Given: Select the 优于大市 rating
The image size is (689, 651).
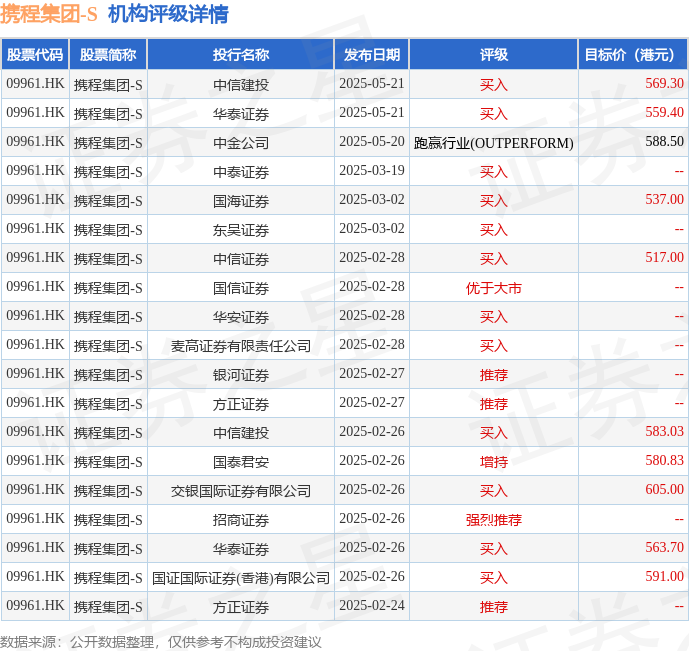Looking at the screenshot, I should 493,288.
